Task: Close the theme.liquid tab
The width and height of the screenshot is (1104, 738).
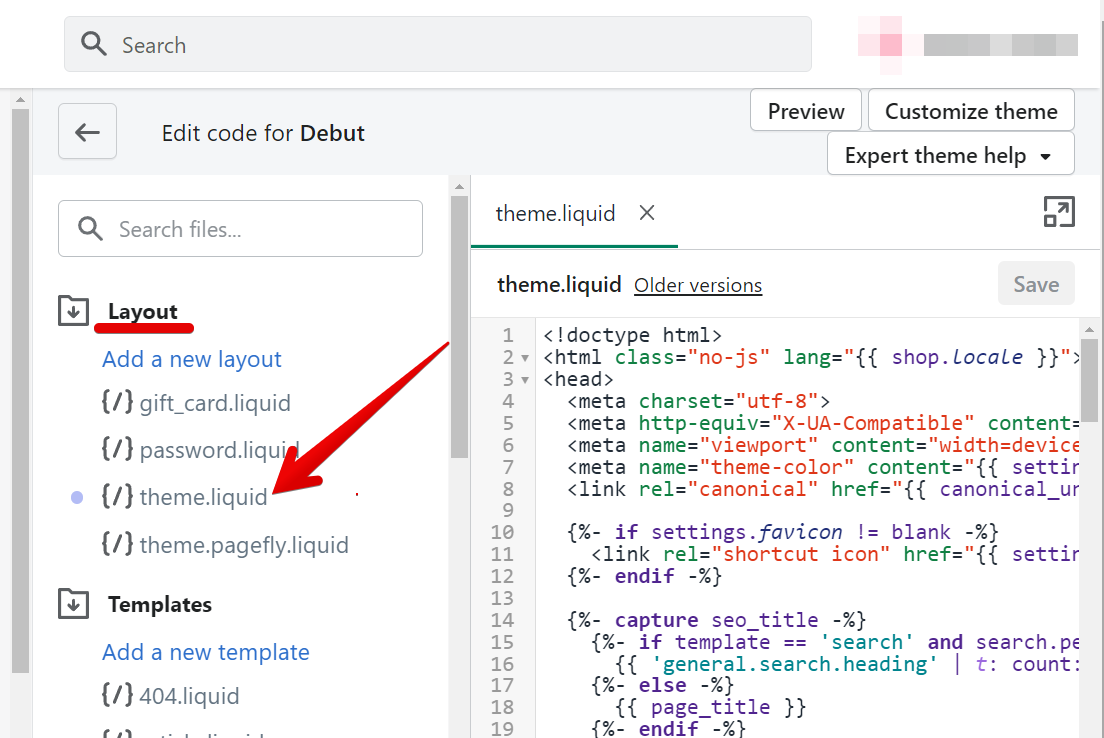Action: [646, 213]
